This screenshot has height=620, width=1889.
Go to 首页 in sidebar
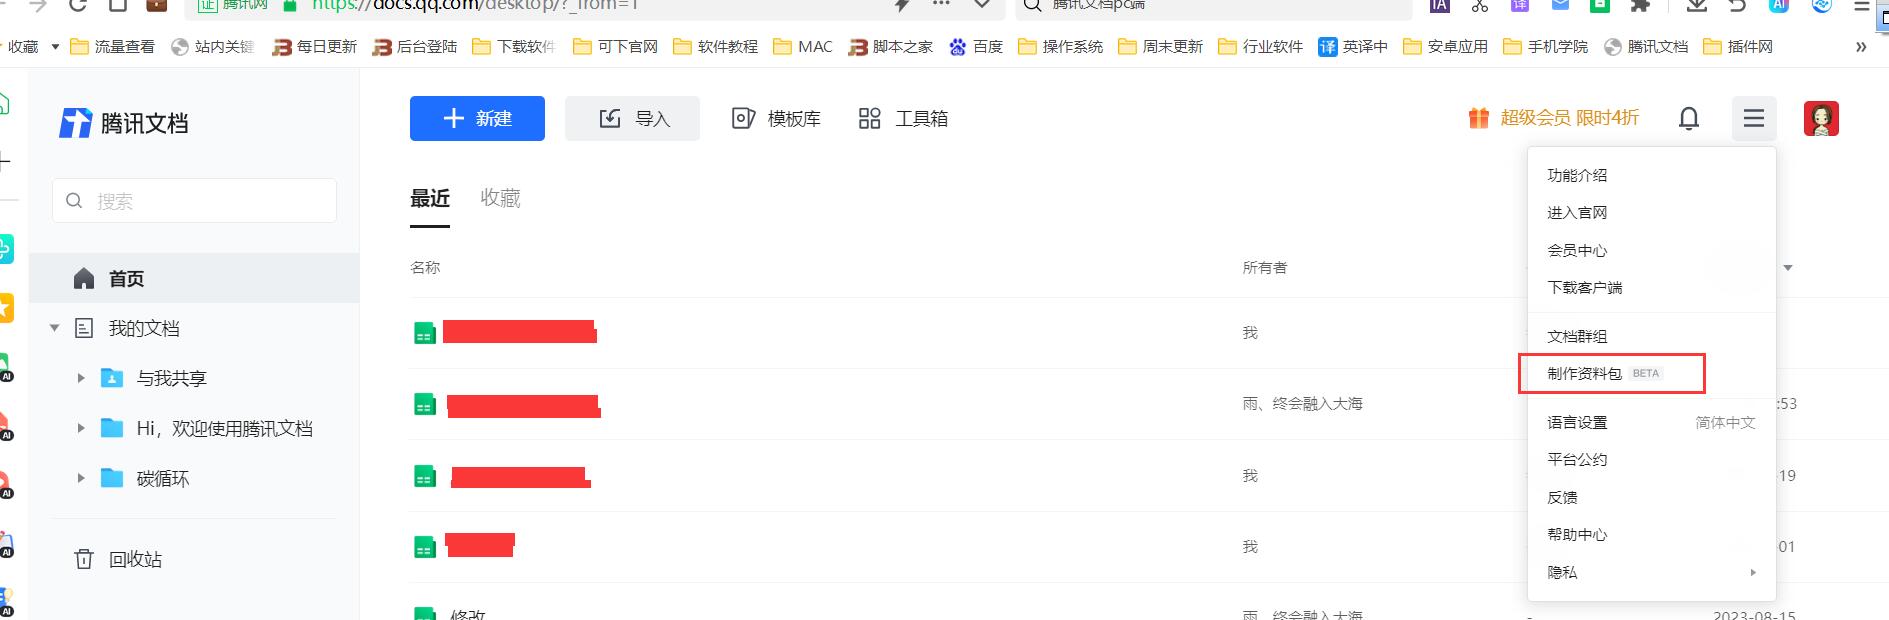tap(126, 278)
